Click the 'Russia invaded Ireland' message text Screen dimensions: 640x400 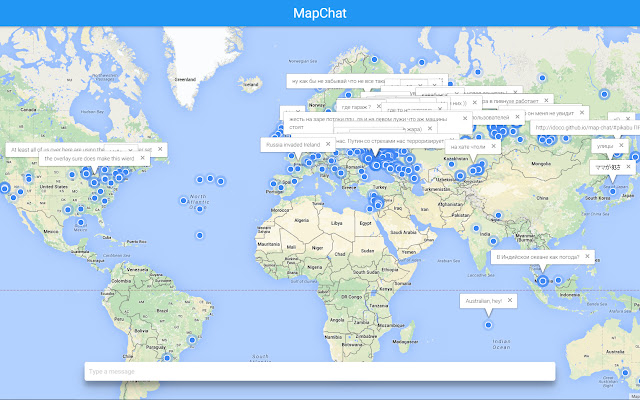click(293, 144)
